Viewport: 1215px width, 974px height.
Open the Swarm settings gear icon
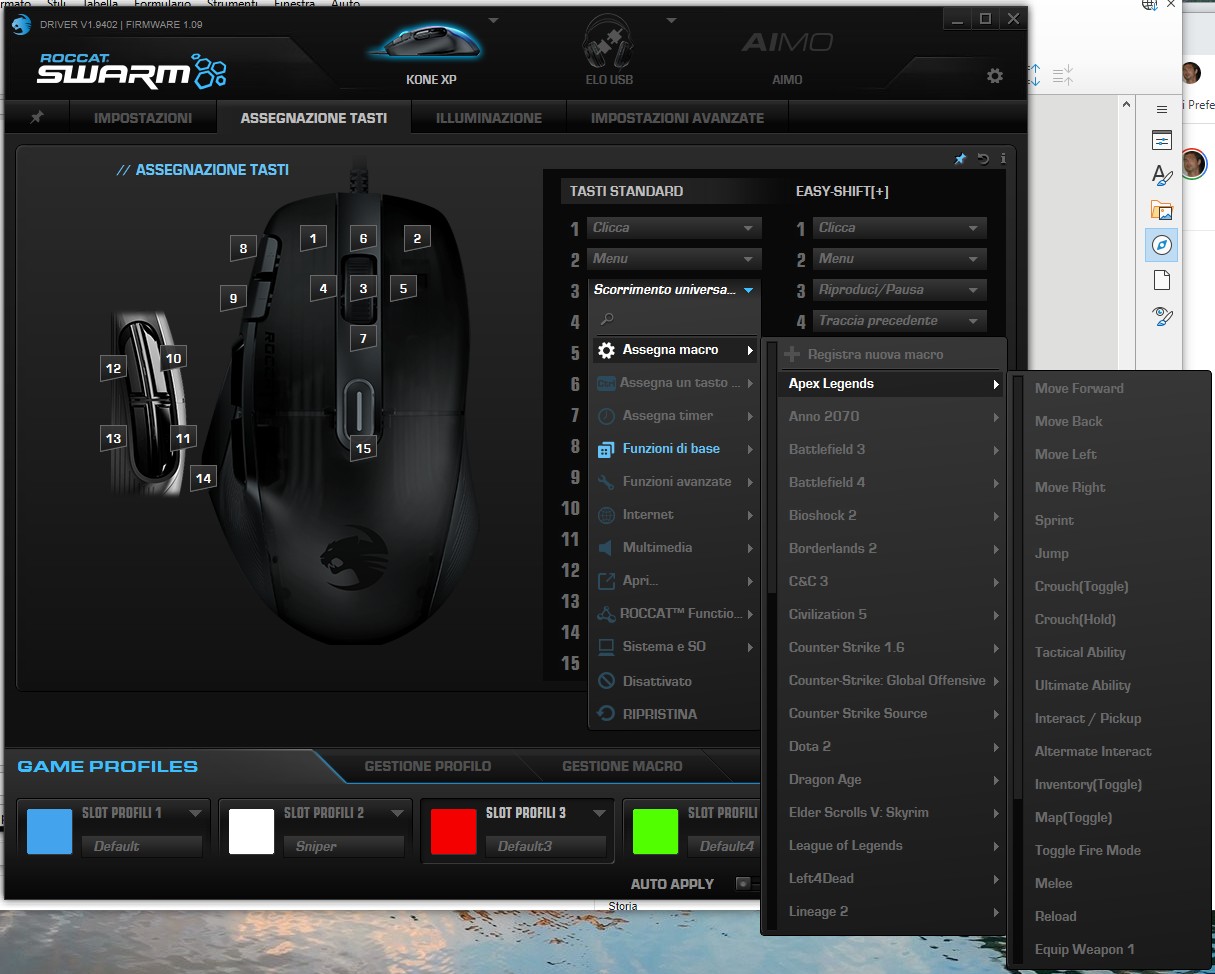[994, 75]
